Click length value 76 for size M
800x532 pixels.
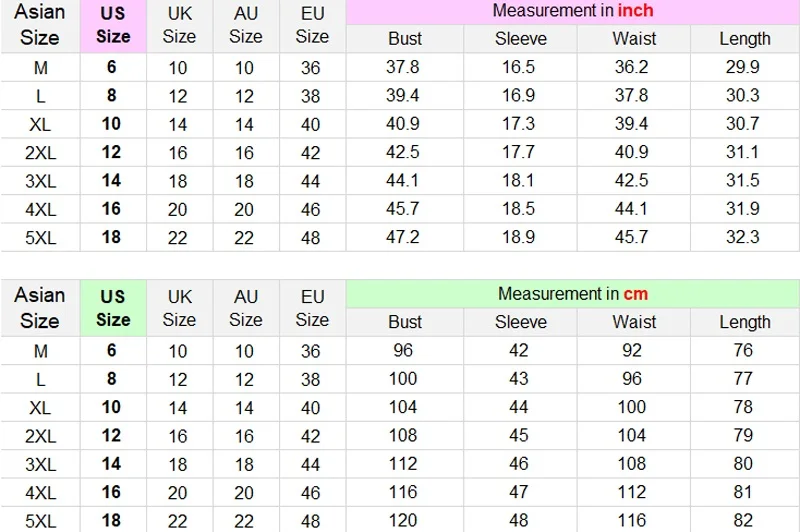(x=743, y=350)
